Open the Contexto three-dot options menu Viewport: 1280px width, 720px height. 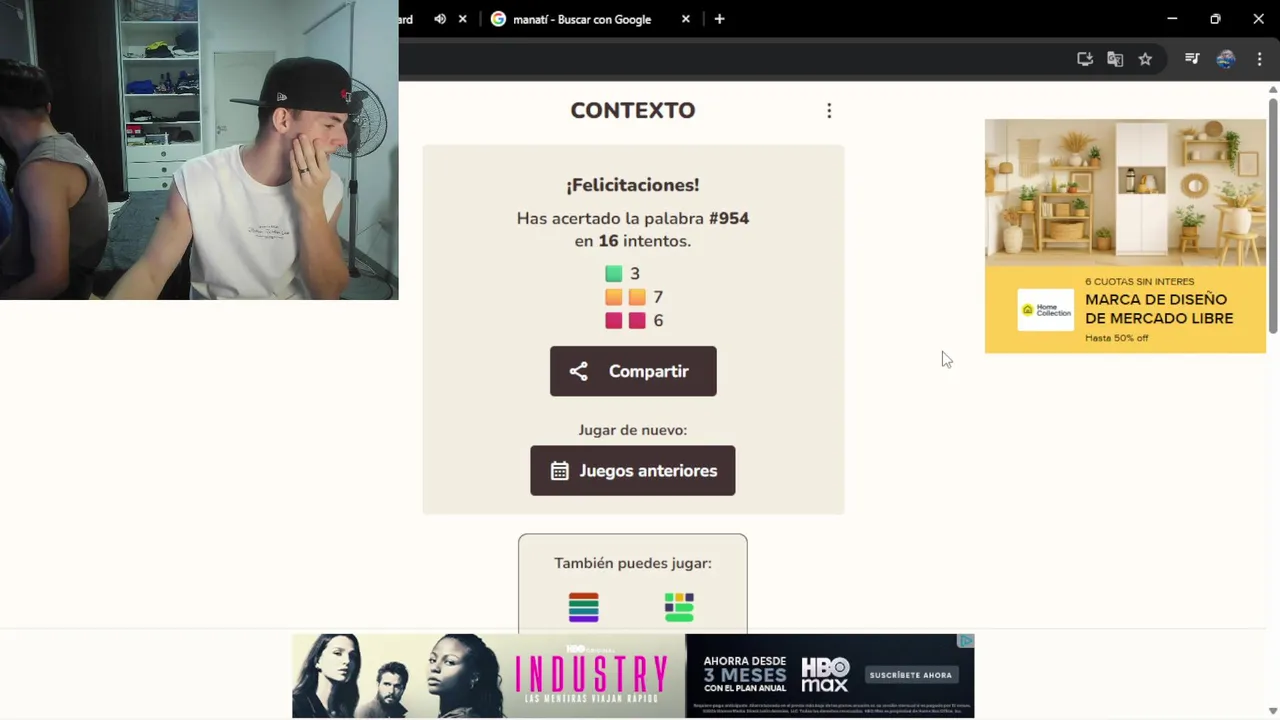tap(829, 111)
